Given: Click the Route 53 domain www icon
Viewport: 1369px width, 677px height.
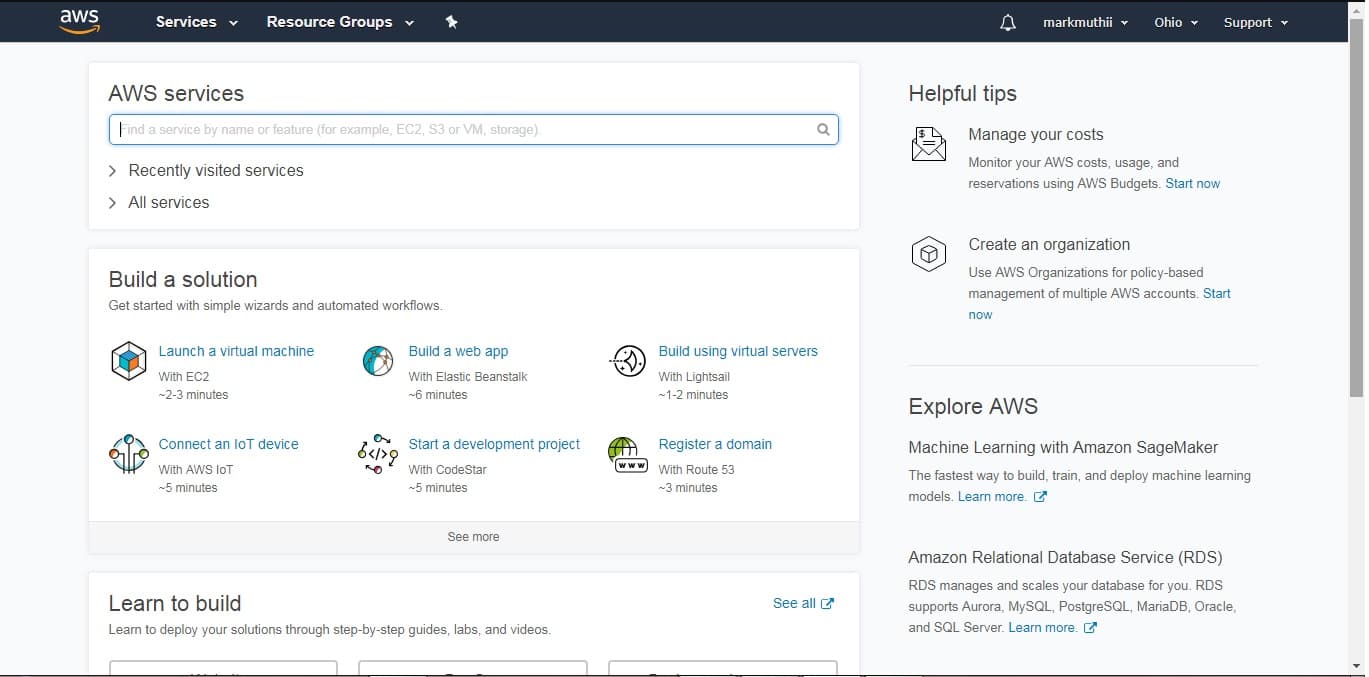Looking at the screenshot, I should coord(628,455).
